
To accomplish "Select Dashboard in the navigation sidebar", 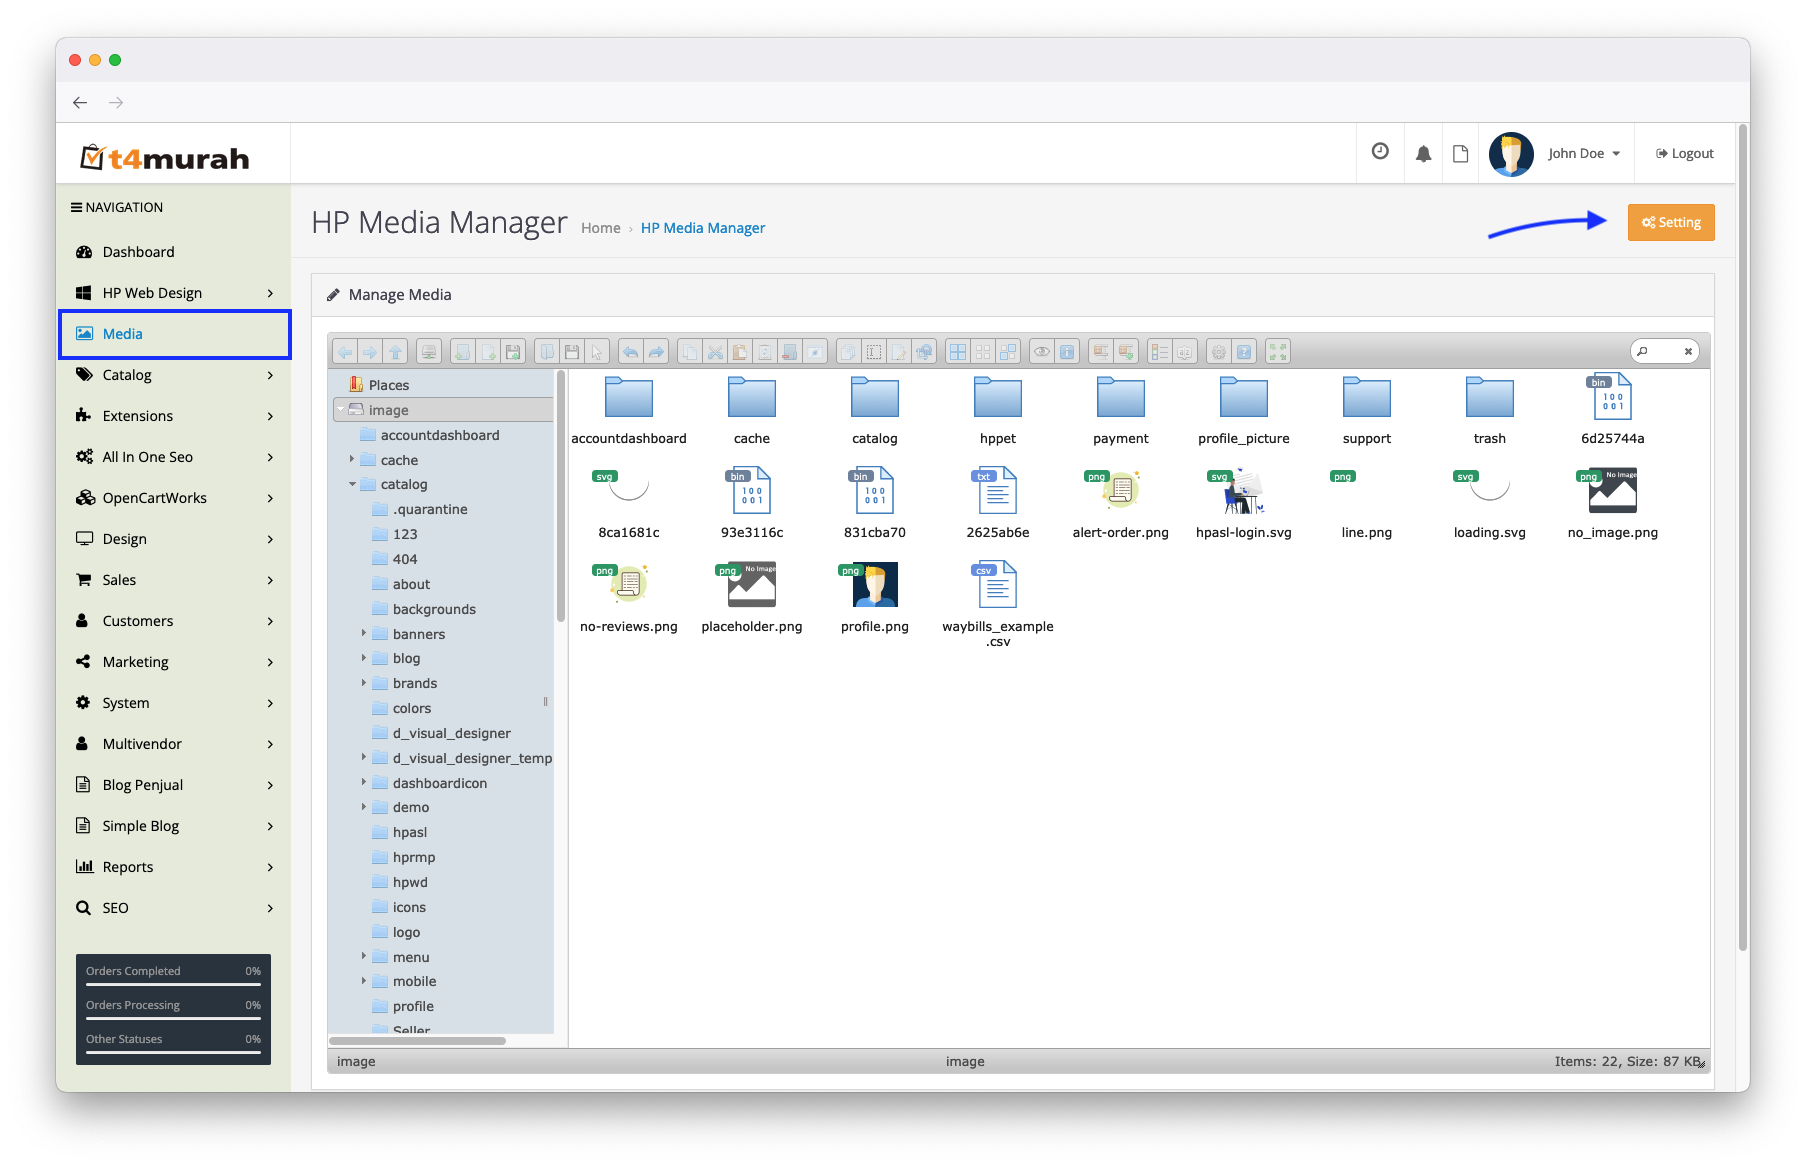I will coord(138,252).
